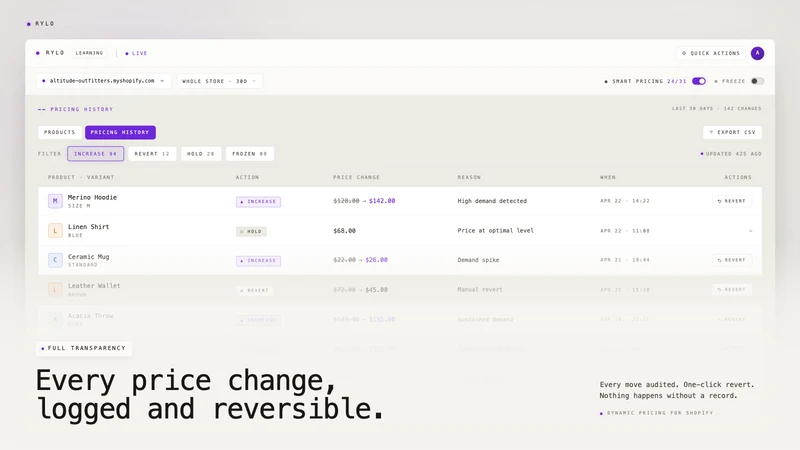
Task: Click the APR 22 · 14:22 timestamp
Action: click(625, 201)
